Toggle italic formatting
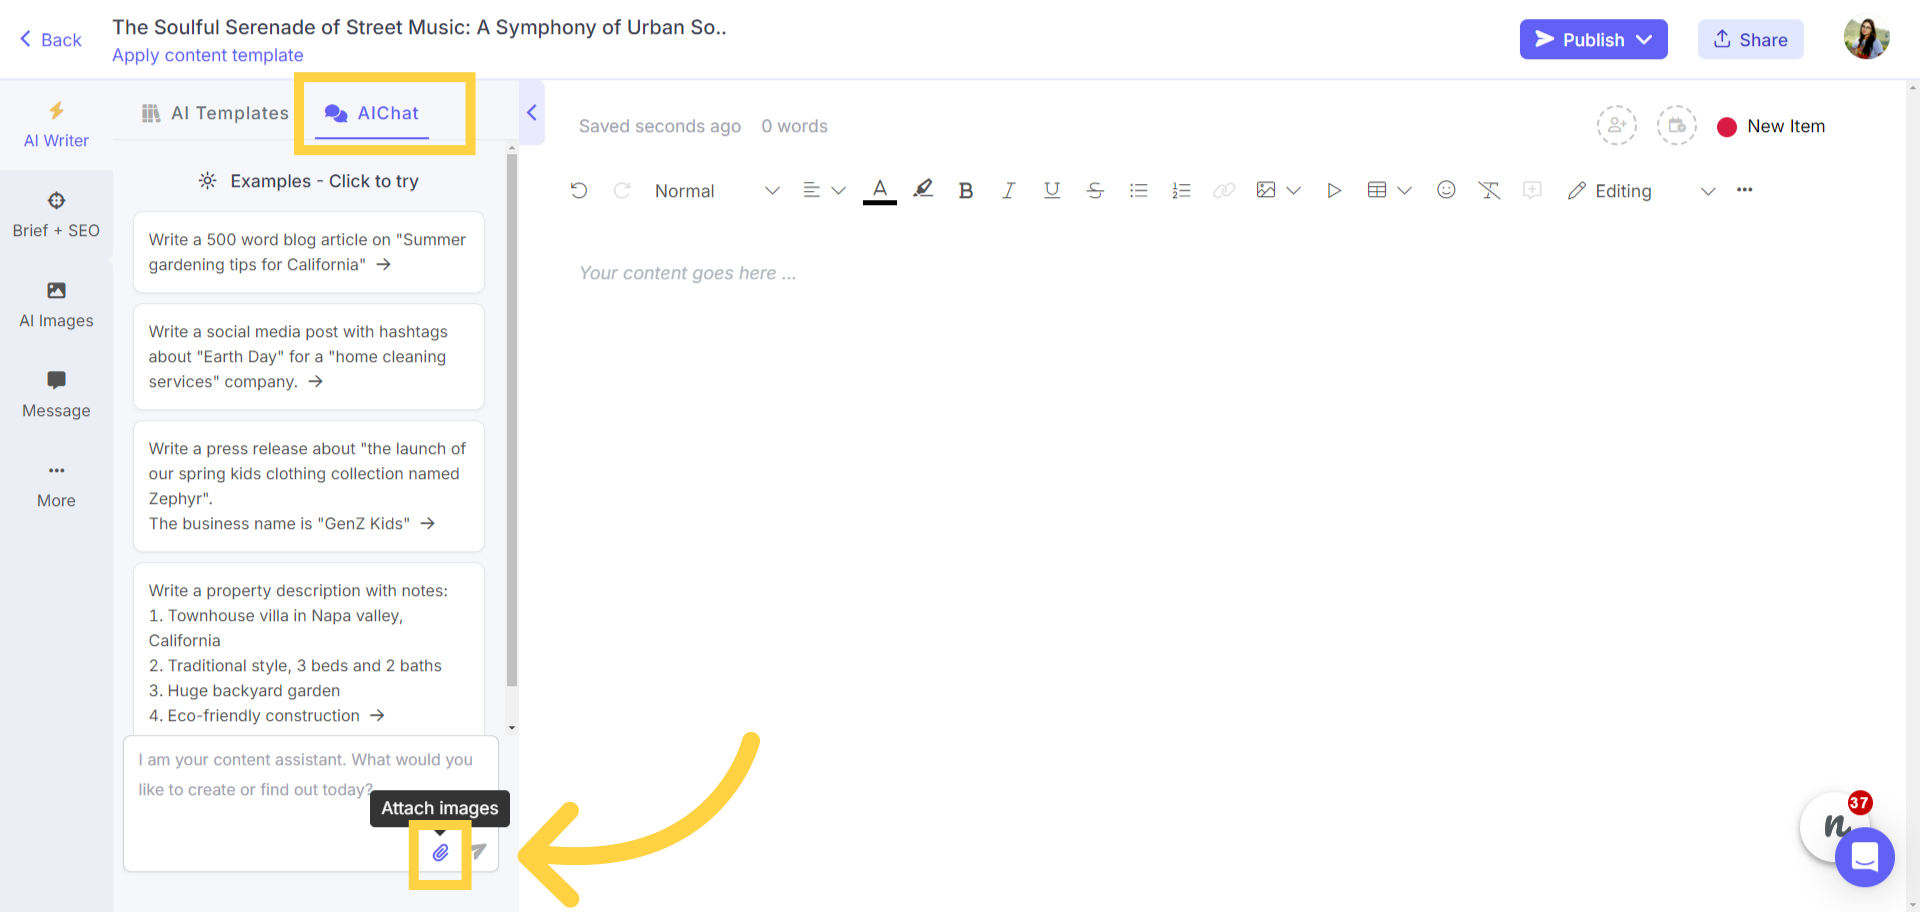Viewport: 1920px width, 912px height. click(1009, 190)
